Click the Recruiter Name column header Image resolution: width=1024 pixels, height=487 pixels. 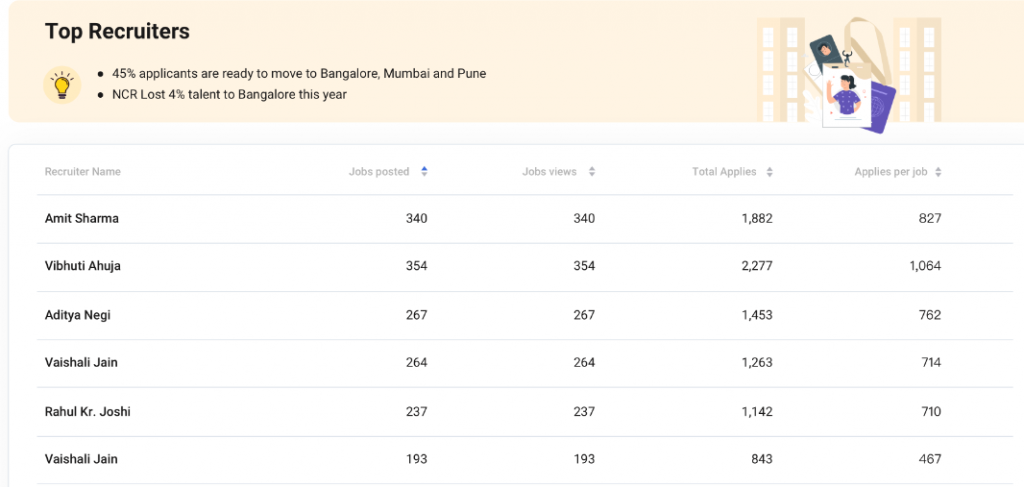[x=82, y=172]
